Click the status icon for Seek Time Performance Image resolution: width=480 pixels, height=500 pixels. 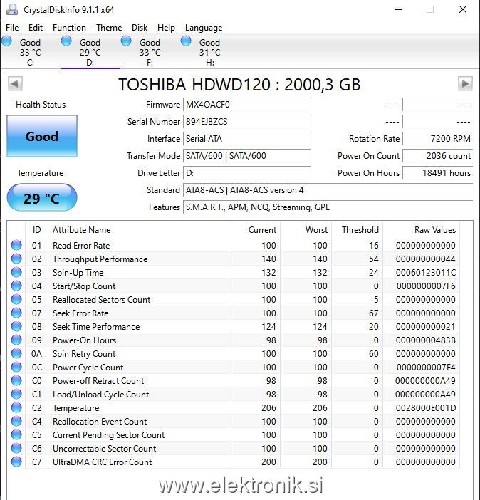coord(16,326)
